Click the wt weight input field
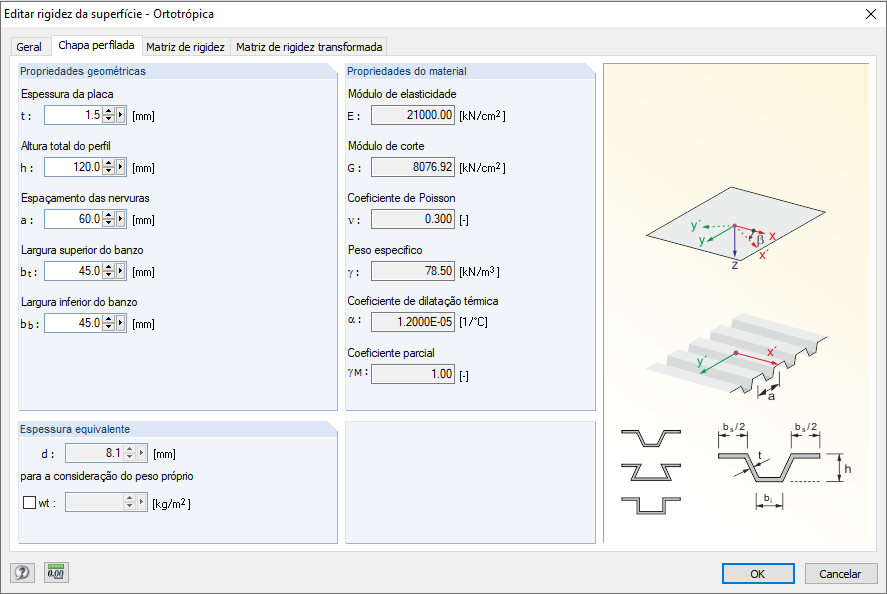This screenshot has width=887, height=594. pos(94,502)
